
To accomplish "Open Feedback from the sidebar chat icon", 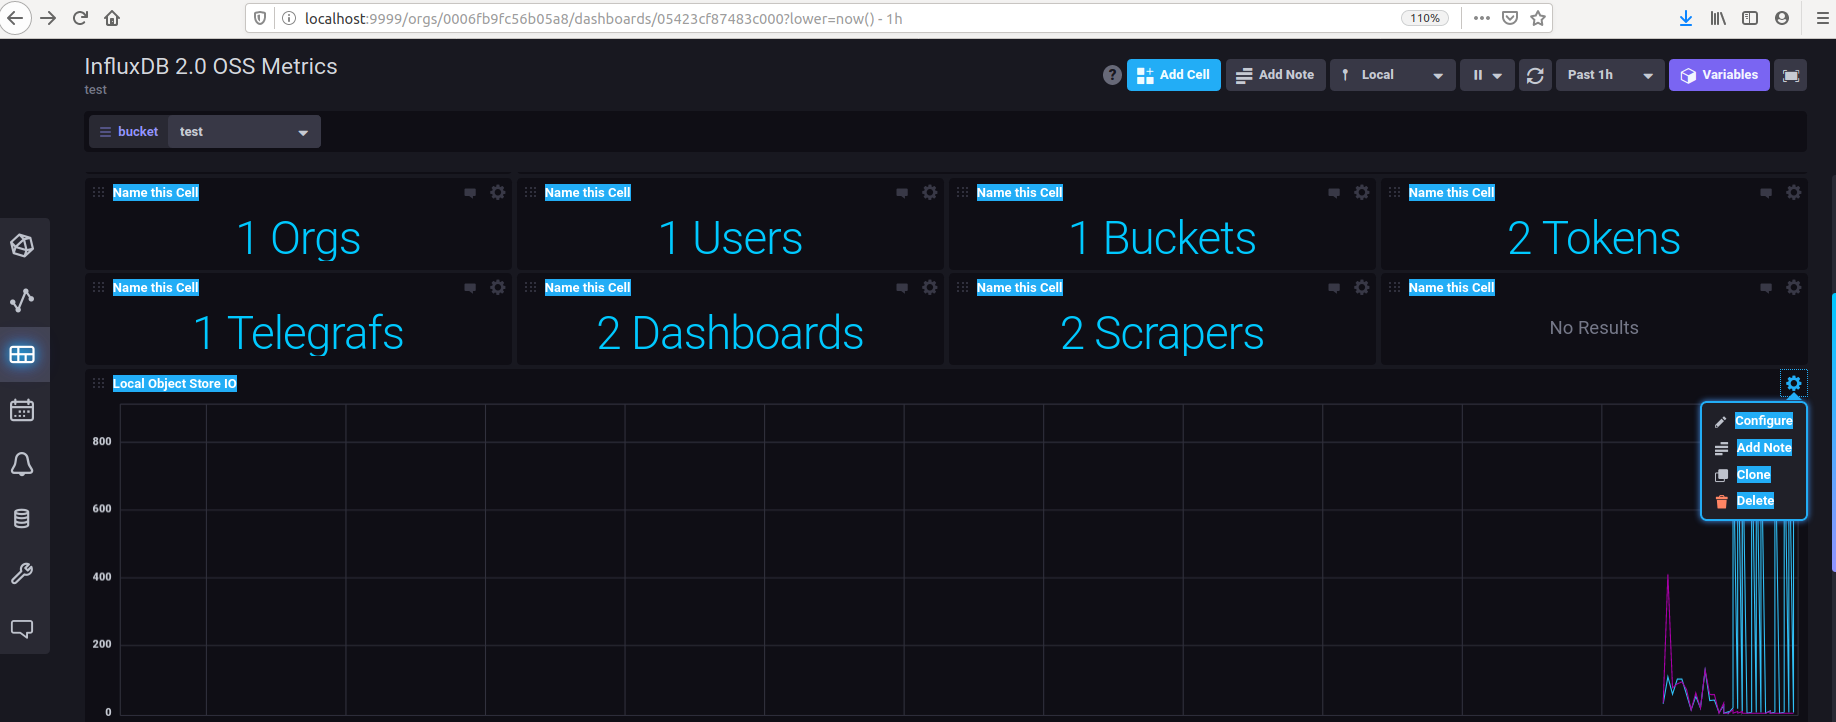I will (x=22, y=628).
